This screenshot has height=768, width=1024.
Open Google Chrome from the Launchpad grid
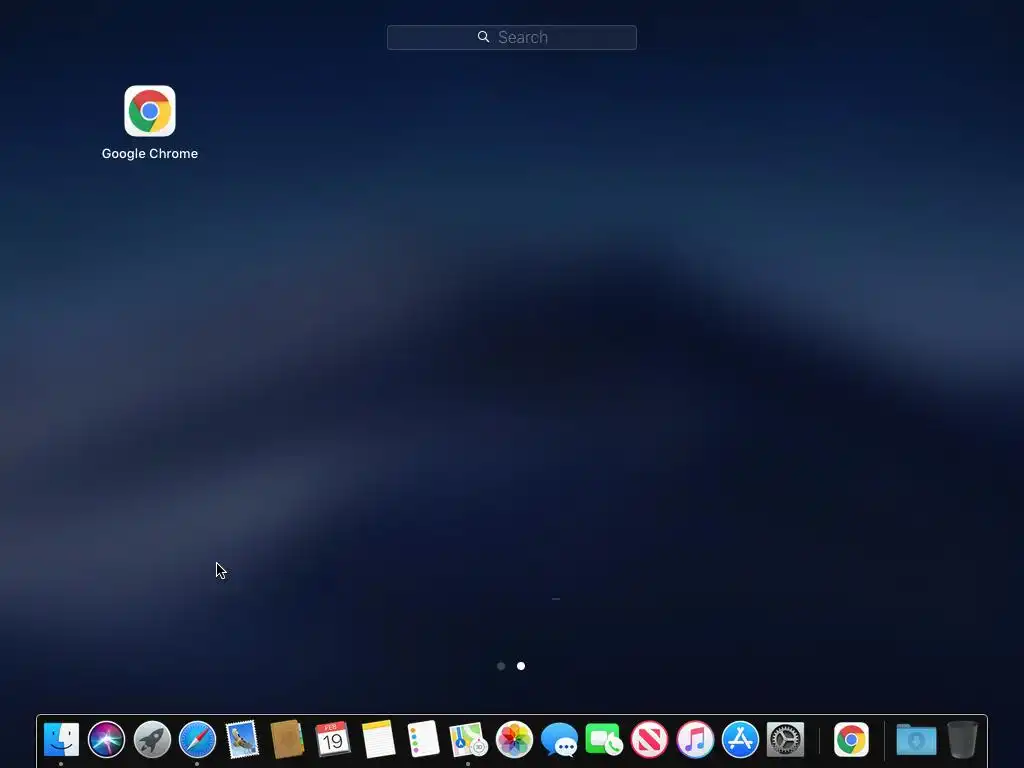pyautogui.click(x=150, y=111)
